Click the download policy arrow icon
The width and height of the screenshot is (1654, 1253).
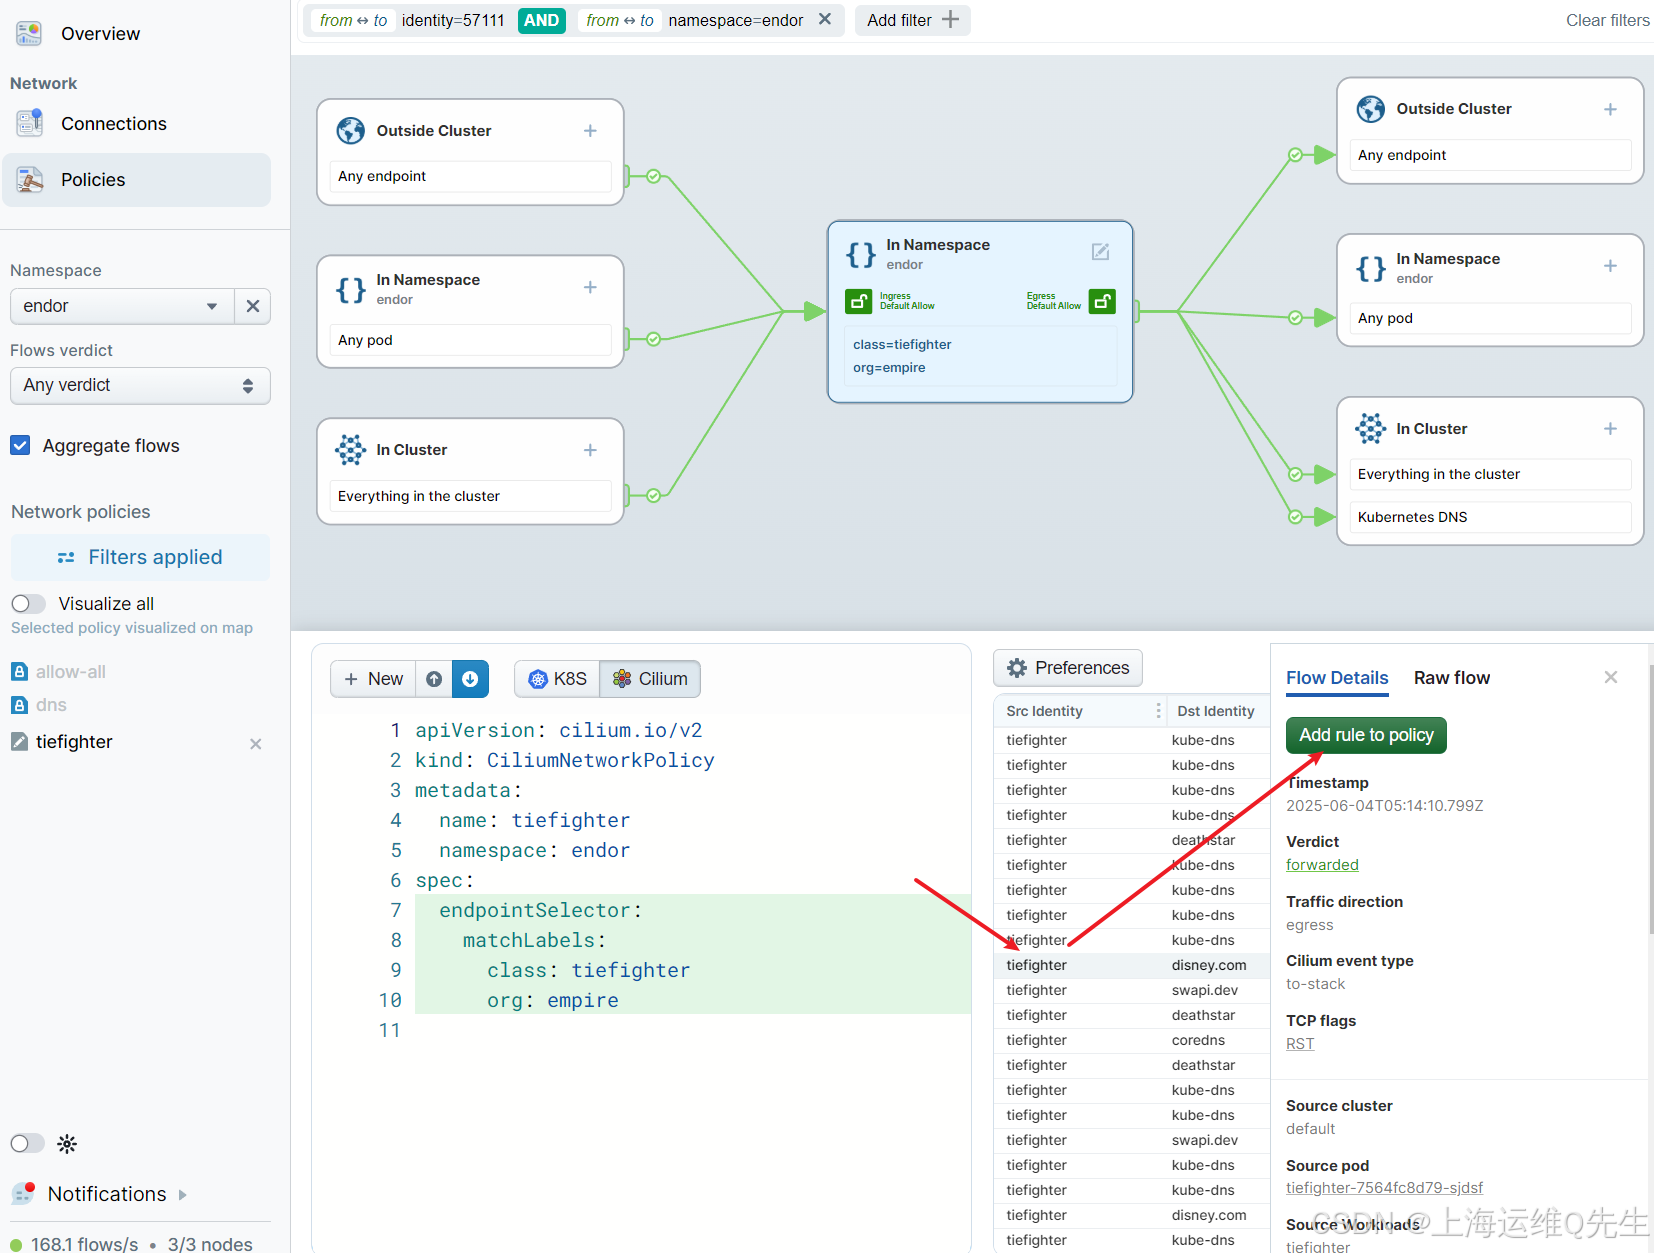pos(470,679)
